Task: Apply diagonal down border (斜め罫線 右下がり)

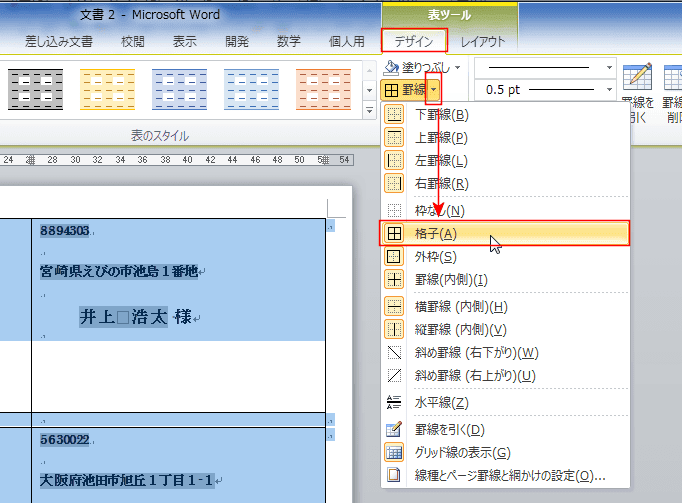Action: pyautogui.click(x=395, y=352)
